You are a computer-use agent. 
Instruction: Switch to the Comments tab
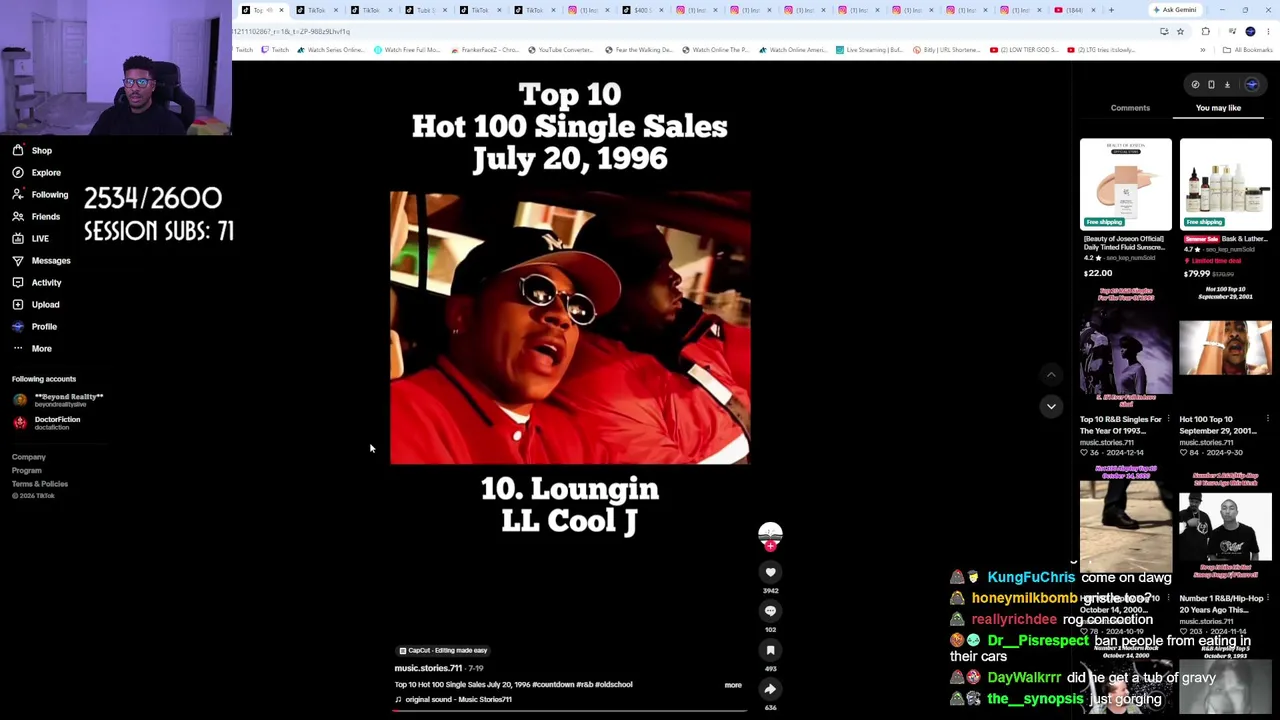1130,108
